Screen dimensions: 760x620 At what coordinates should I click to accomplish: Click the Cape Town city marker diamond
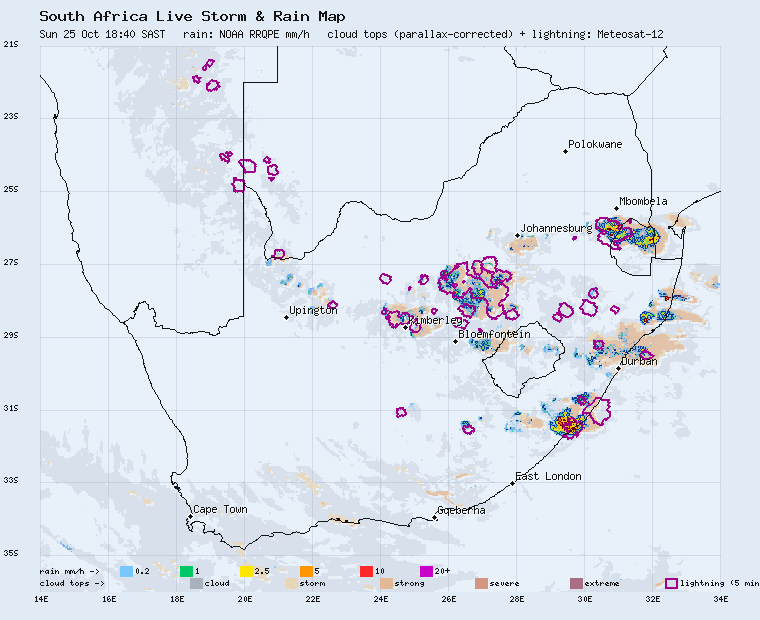[190, 516]
